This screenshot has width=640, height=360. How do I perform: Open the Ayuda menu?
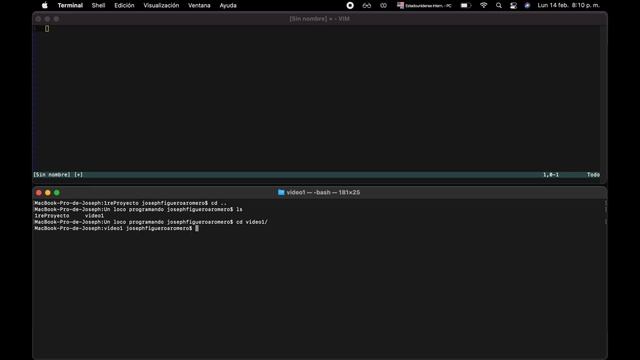[x=228, y=5]
